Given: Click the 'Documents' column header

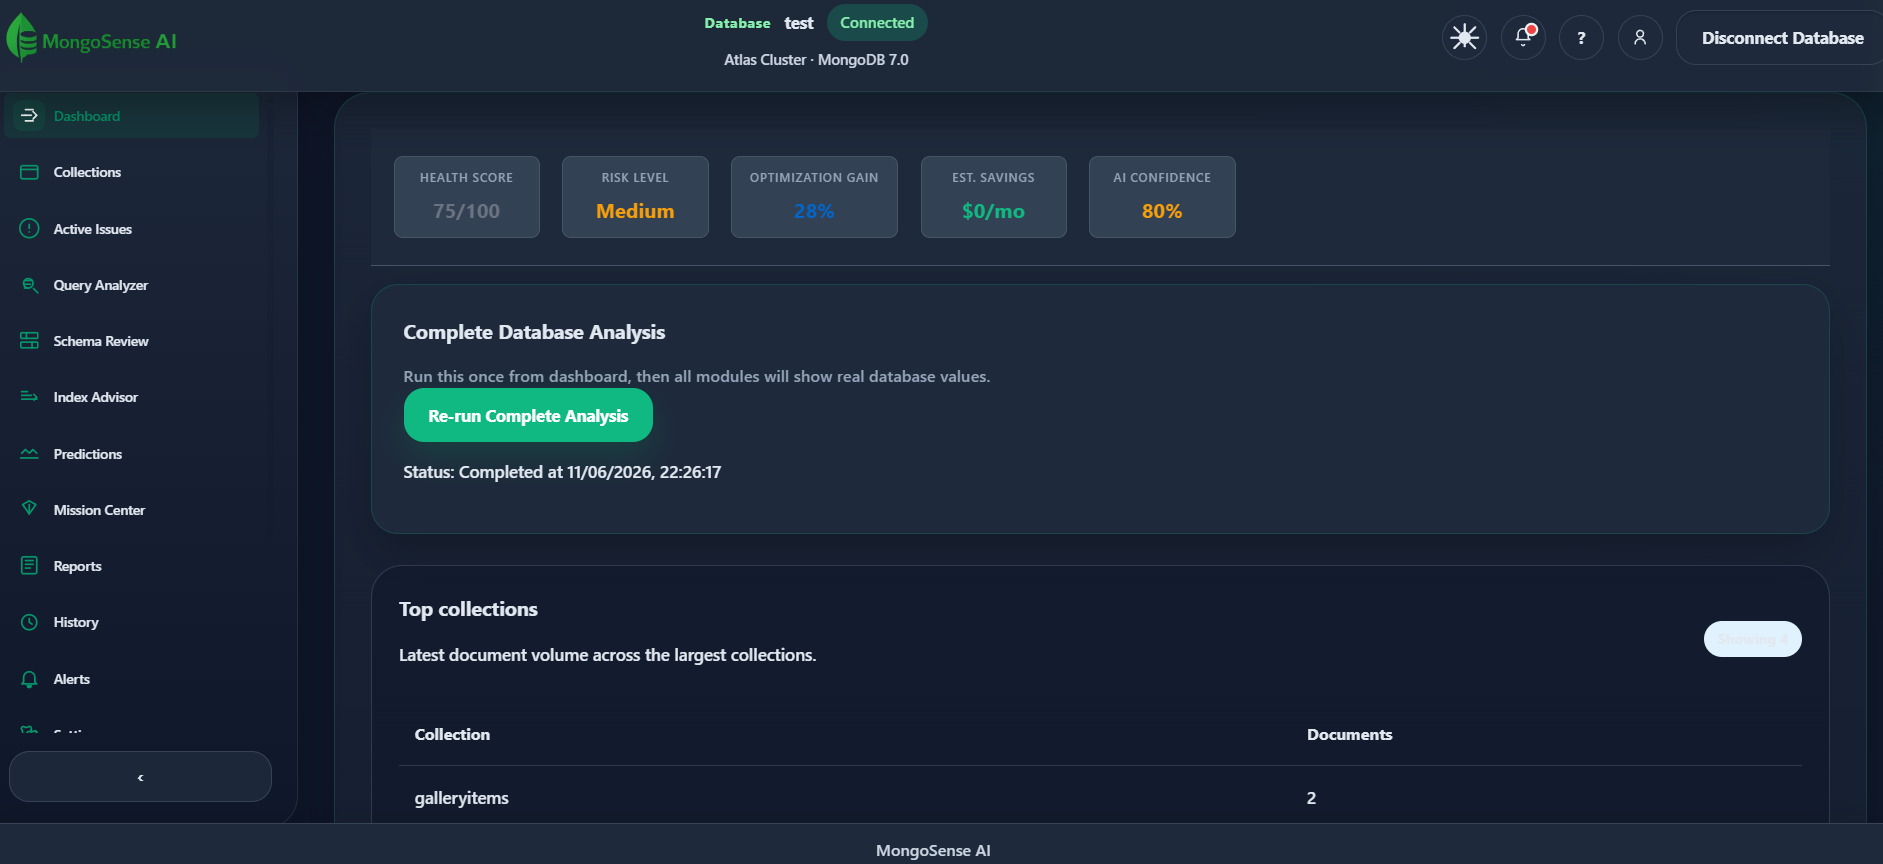Looking at the screenshot, I should 1349,734.
